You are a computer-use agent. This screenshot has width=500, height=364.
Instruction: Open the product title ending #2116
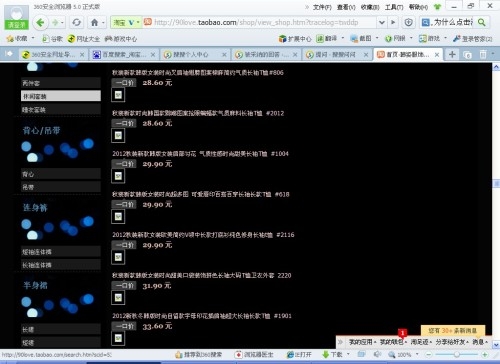[203, 235]
